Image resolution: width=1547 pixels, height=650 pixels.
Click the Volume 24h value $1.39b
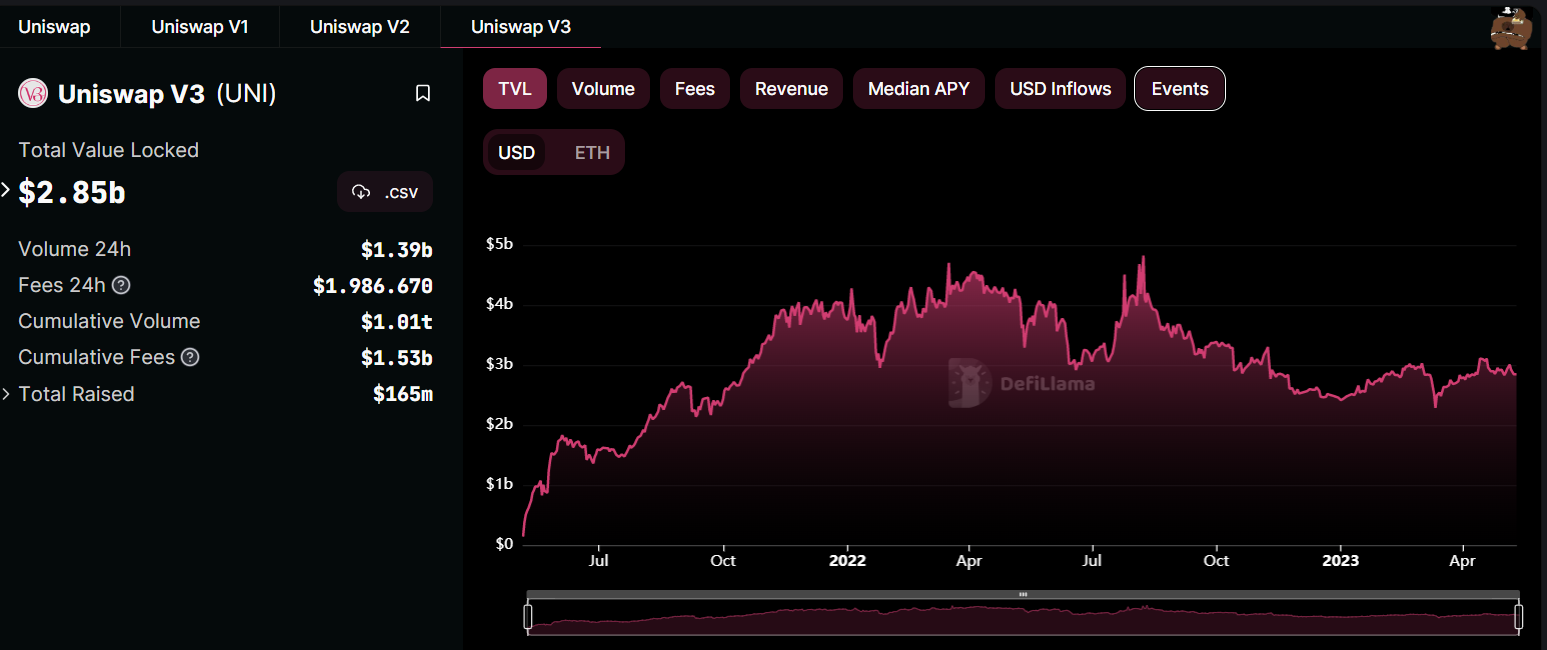point(397,249)
